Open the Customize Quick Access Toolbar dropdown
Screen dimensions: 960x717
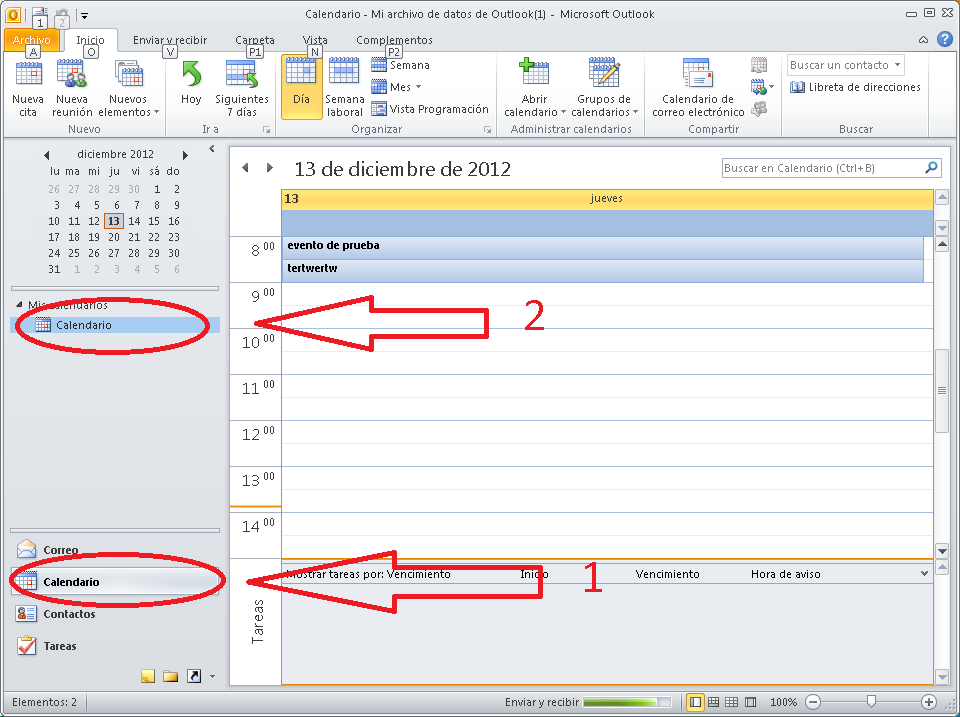pyautogui.click(x=85, y=15)
